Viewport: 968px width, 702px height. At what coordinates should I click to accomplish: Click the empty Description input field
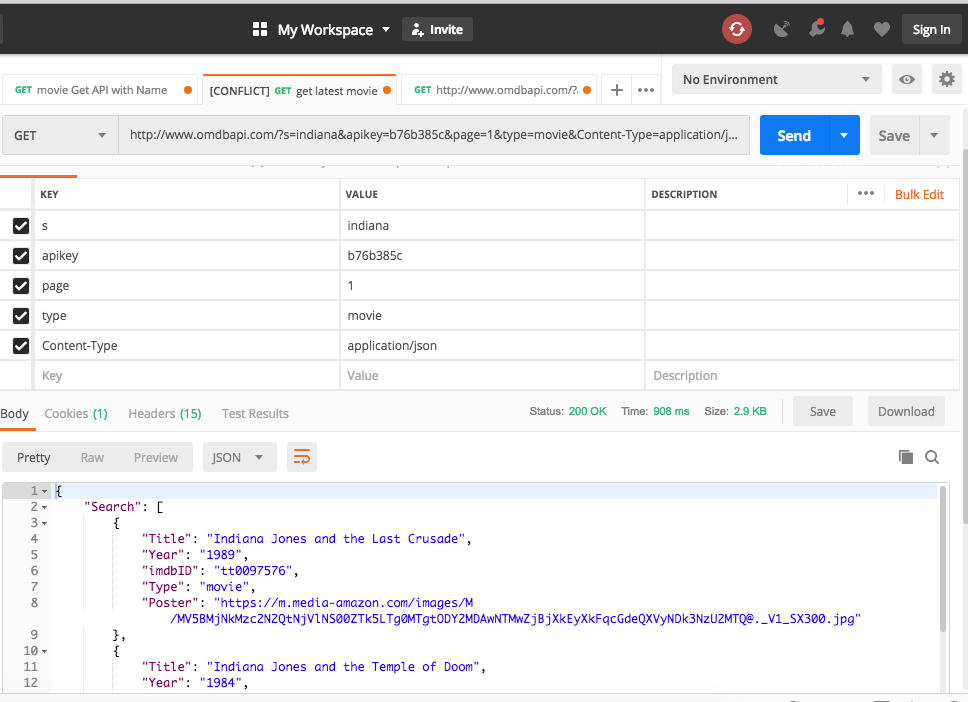click(x=802, y=375)
